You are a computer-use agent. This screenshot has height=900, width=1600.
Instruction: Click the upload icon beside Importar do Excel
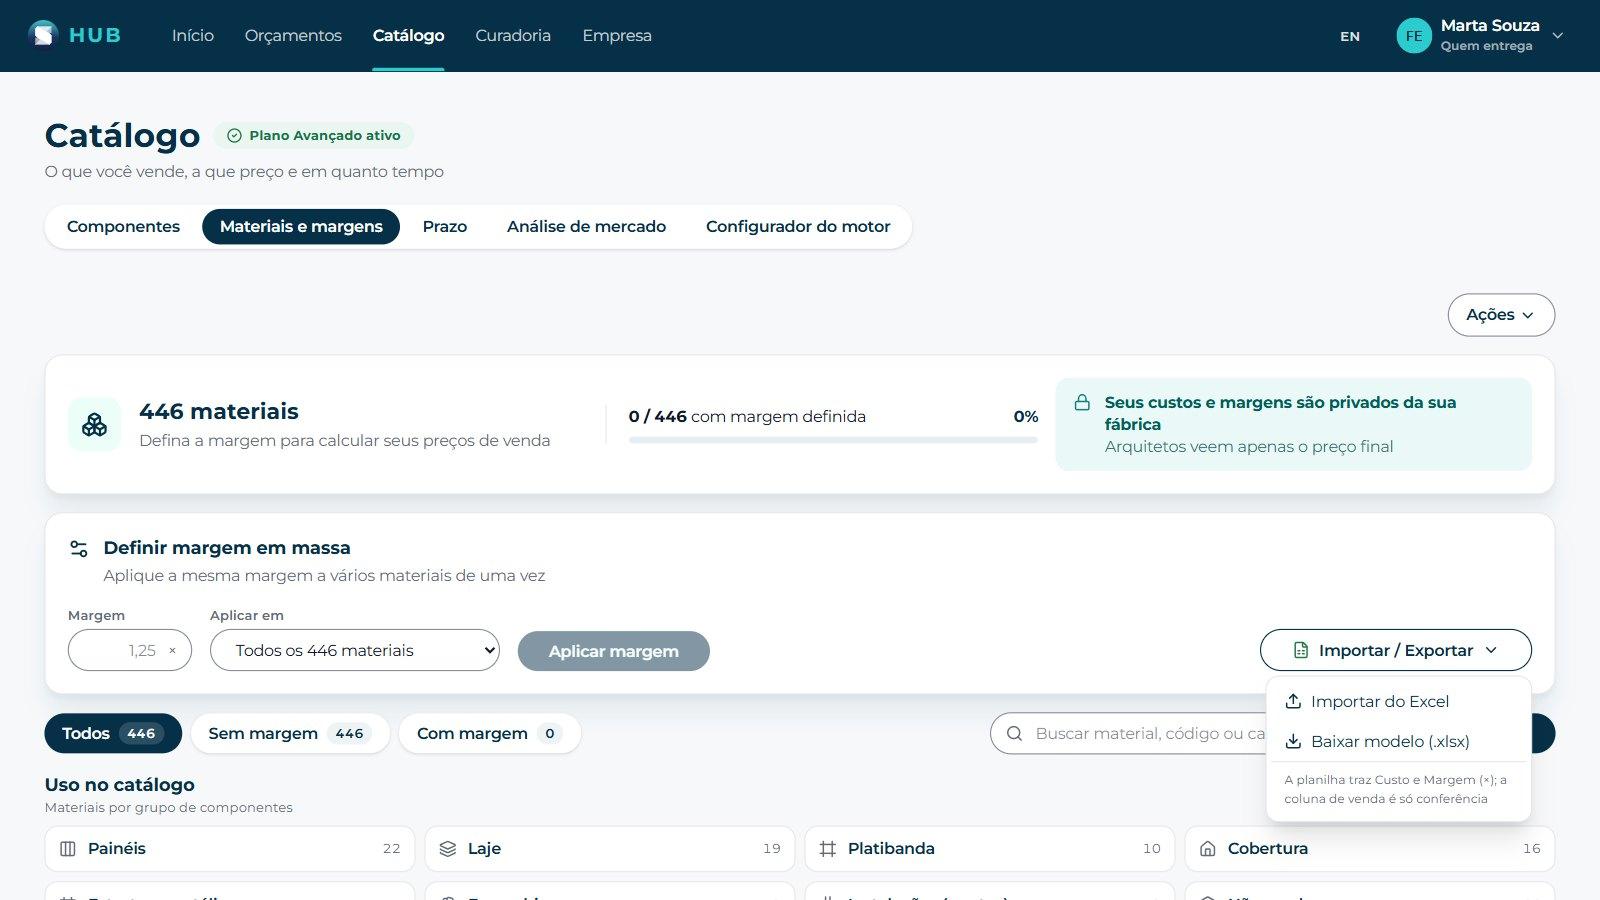(x=1293, y=701)
